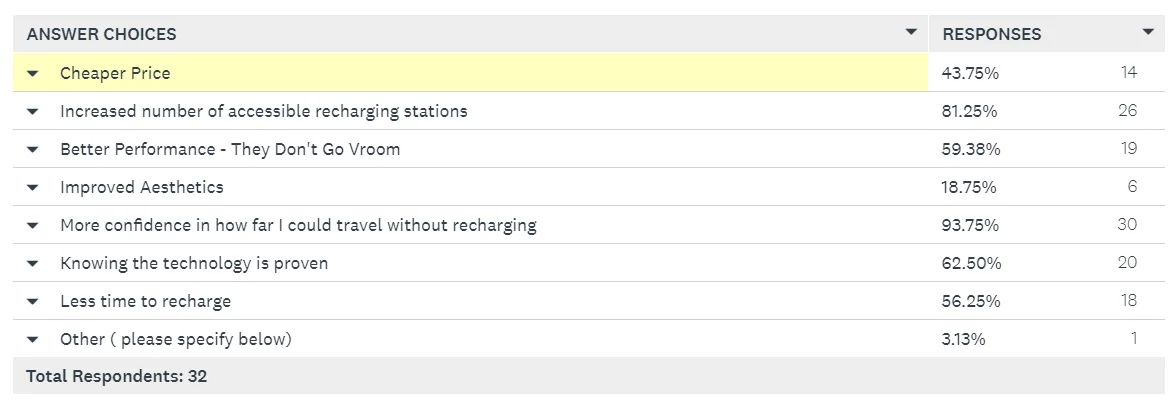Click the Other (please specify below) text
The width and height of the screenshot is (1173, 408).
176,339
